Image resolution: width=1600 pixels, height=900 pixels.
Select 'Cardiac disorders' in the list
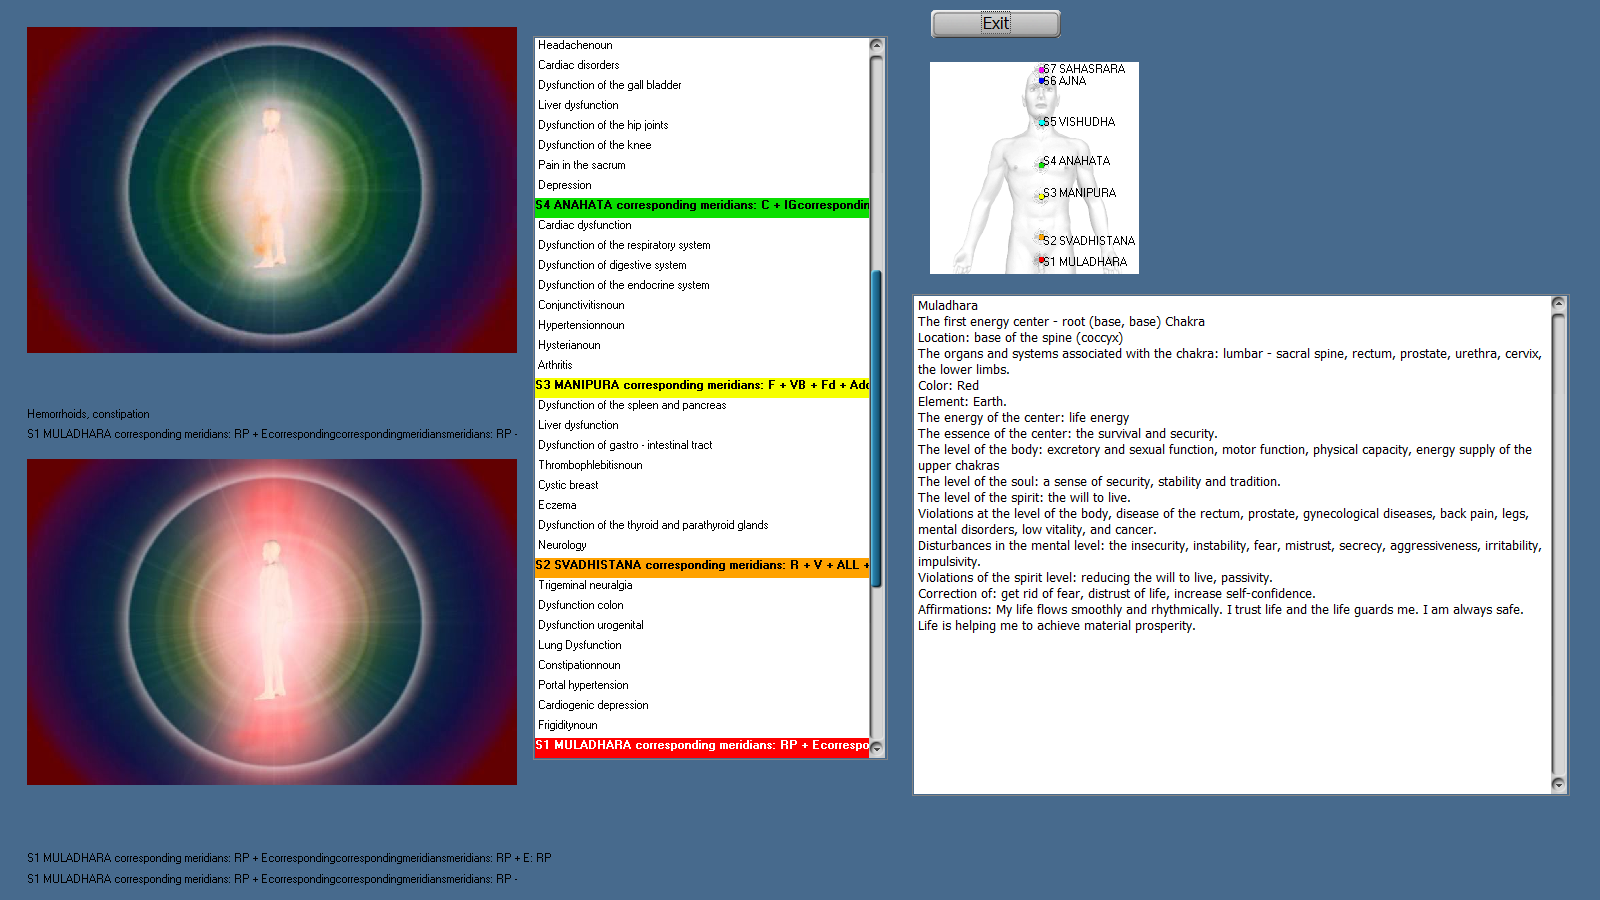pyautogui.click(x=579, y=65)
